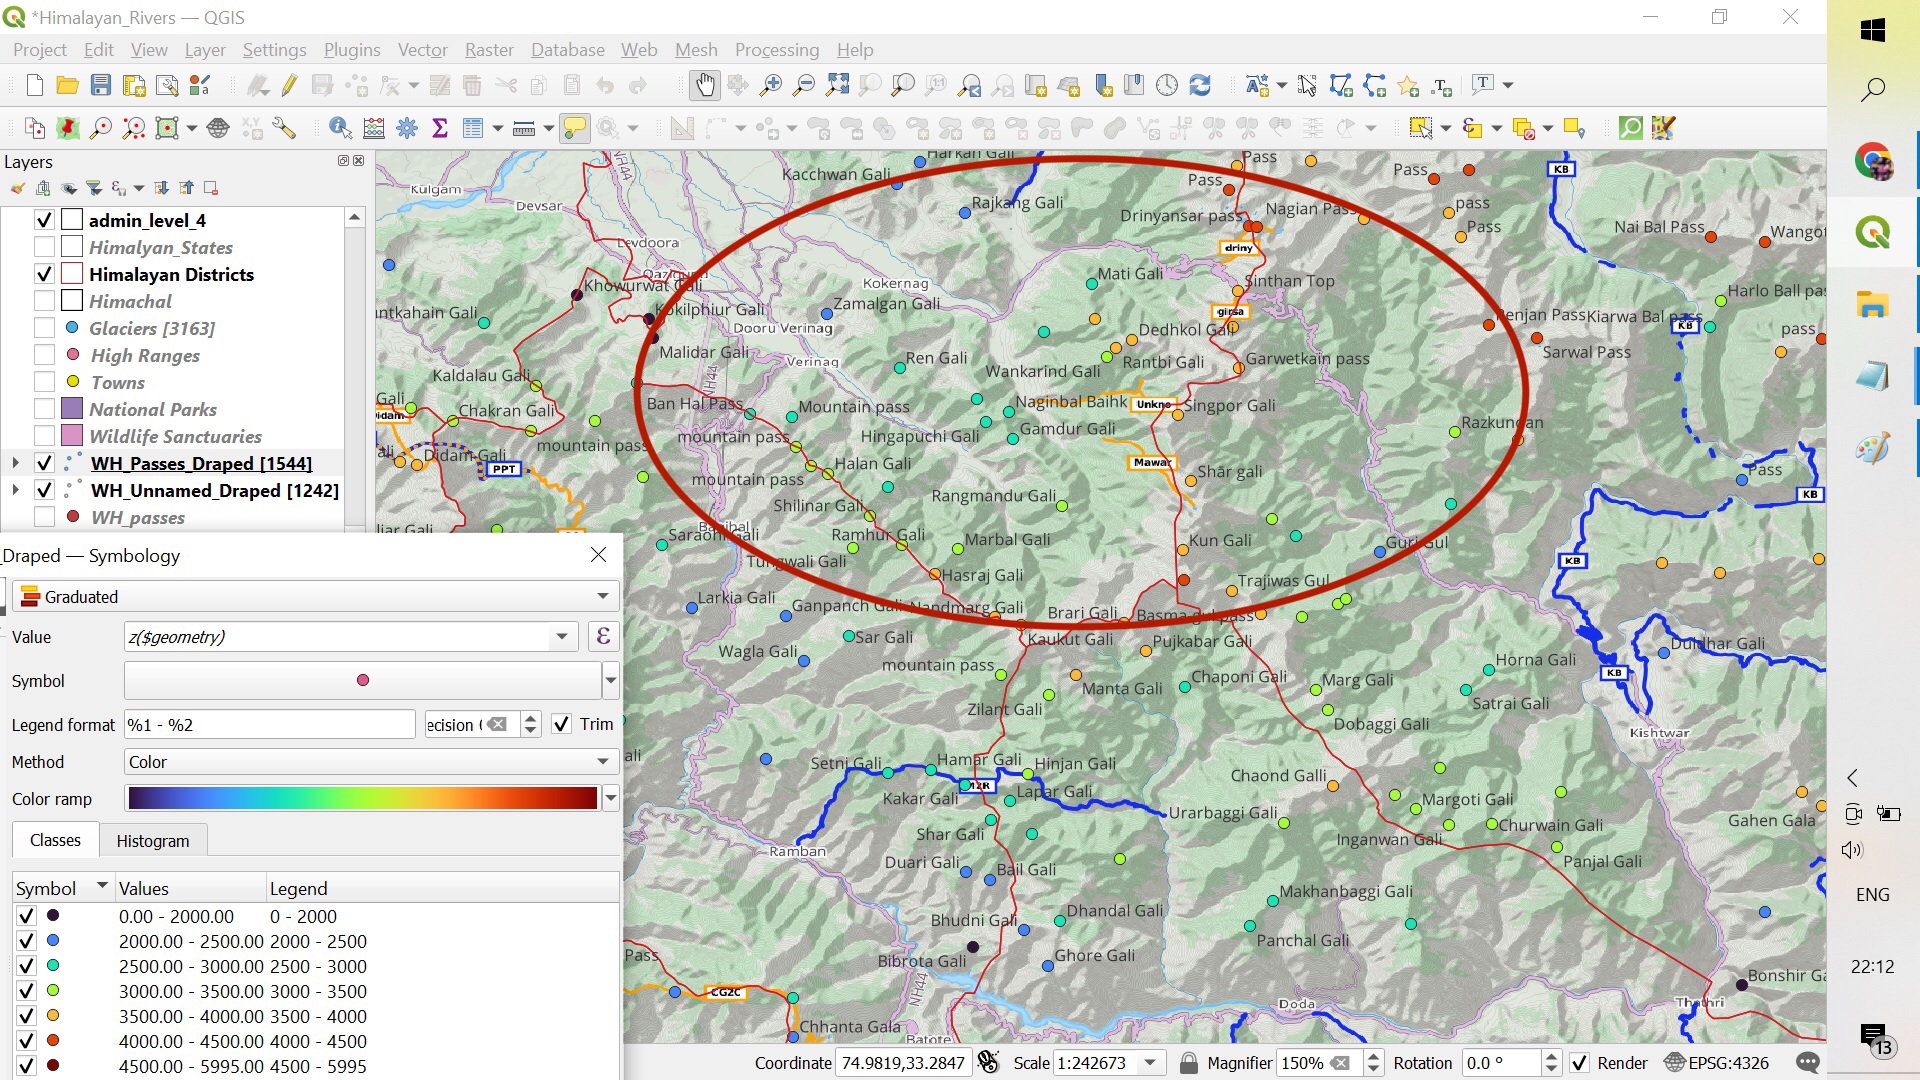Click the color ramp gradient bar
The width and height of the screenshot is (1920, 1080).
tap(362, 798)
